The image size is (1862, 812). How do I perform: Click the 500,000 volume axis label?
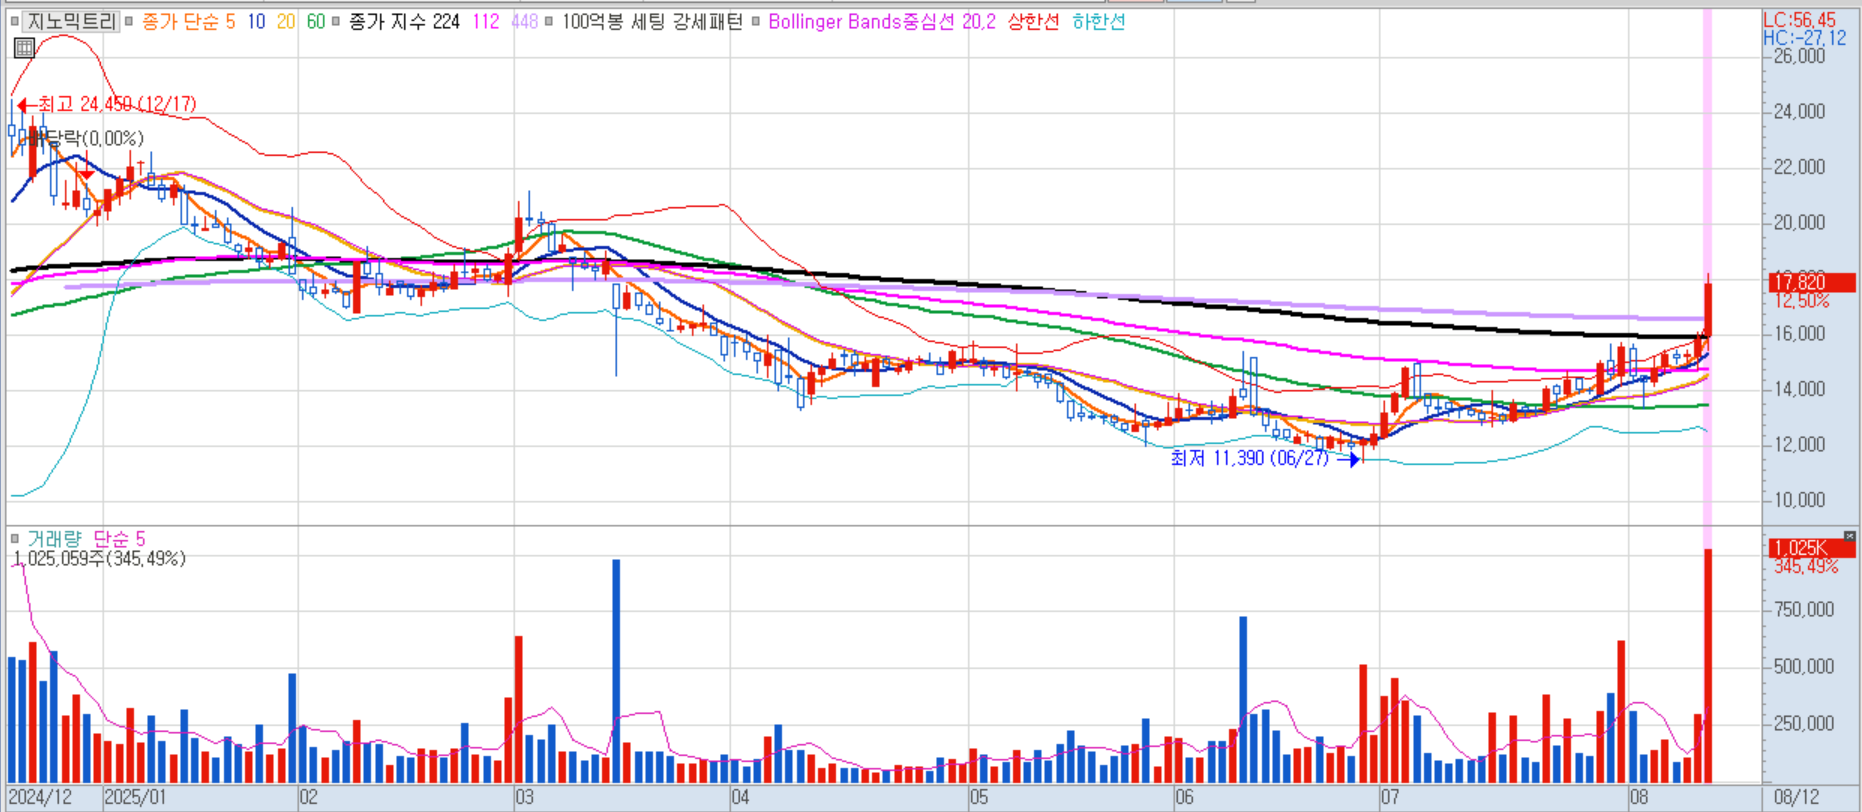[1804, 666]
